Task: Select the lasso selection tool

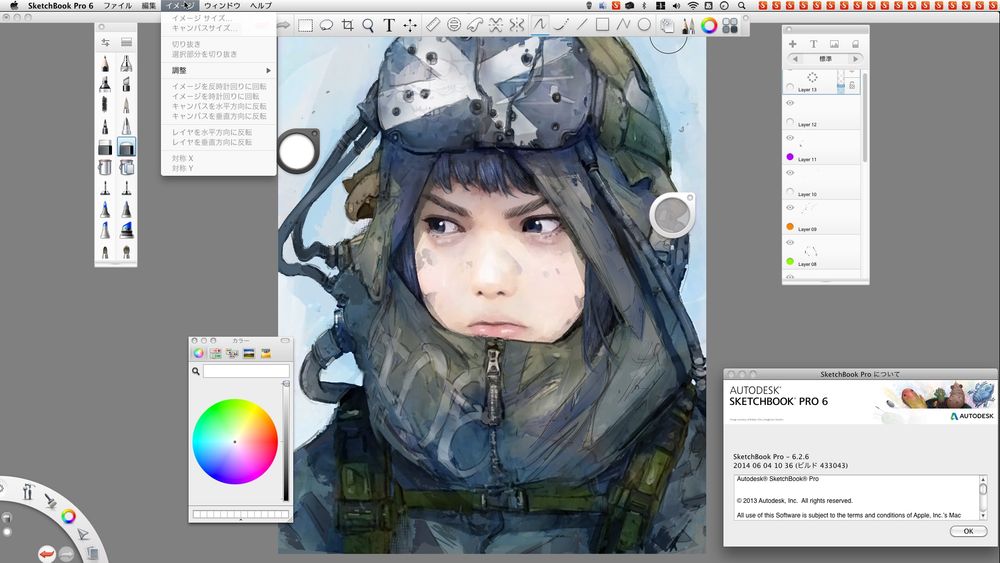Action: coord(326,25)
